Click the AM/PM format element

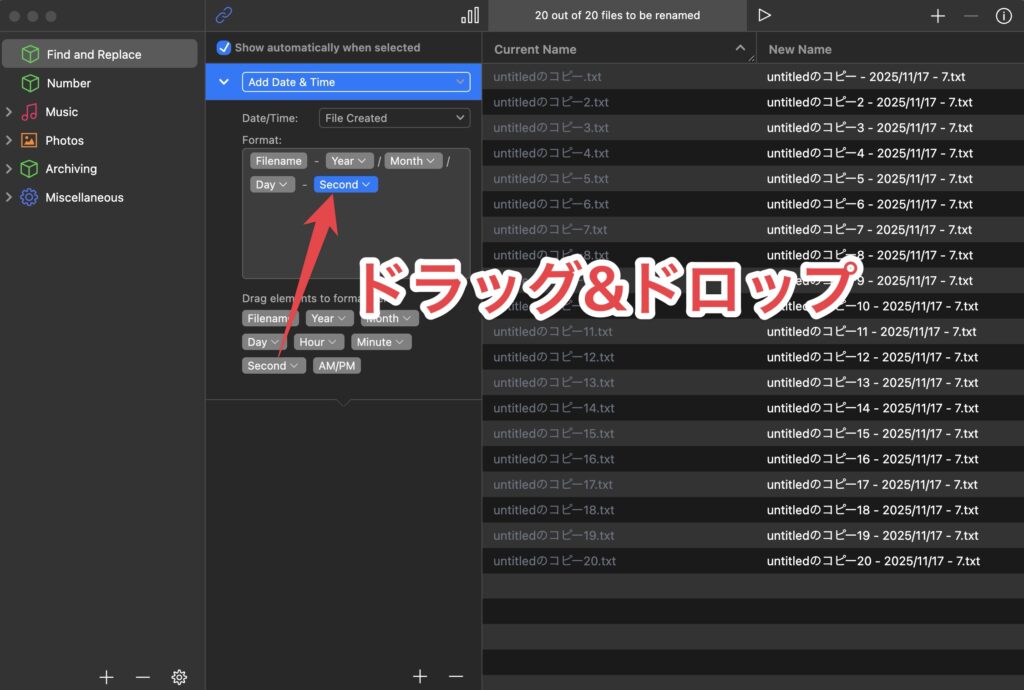pyautogui.click(x=336, y=366)
